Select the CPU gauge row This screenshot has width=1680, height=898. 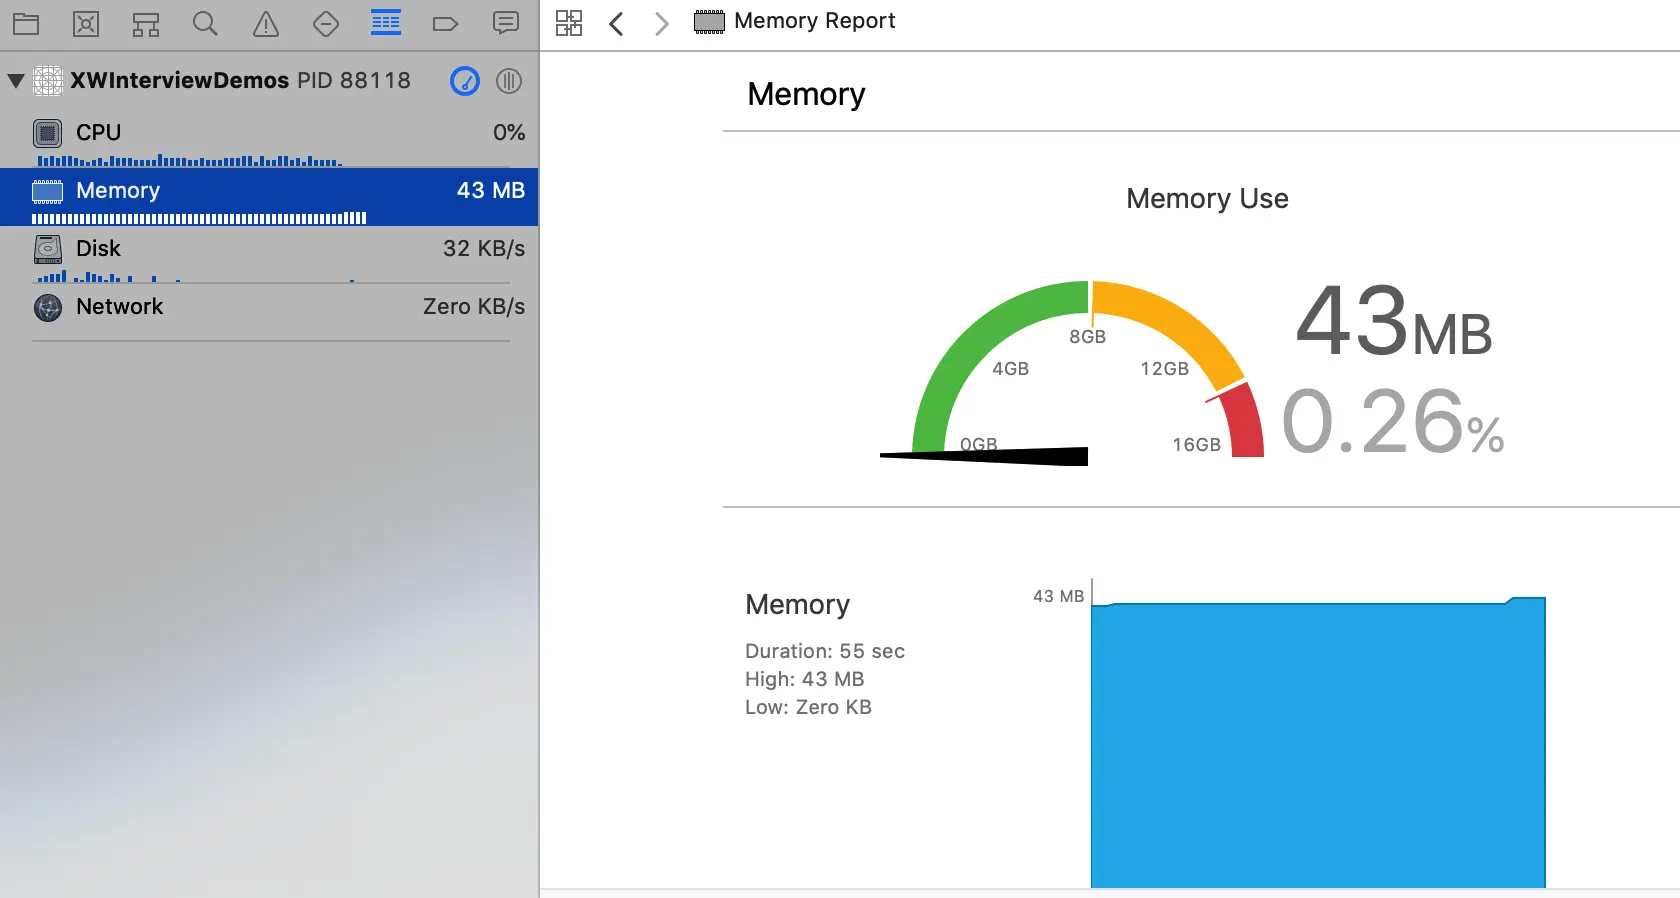click(x=269, y=139)
